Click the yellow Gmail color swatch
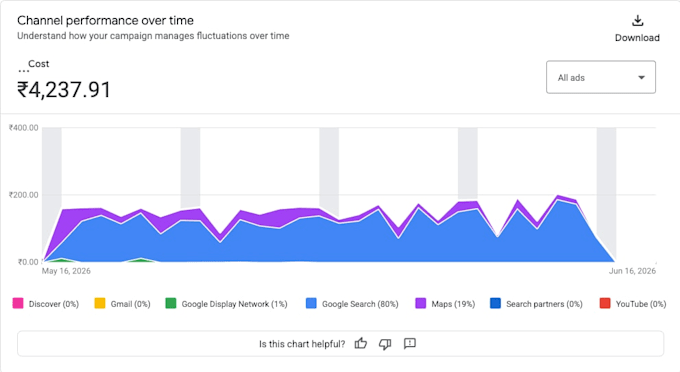 click(100, 303)
